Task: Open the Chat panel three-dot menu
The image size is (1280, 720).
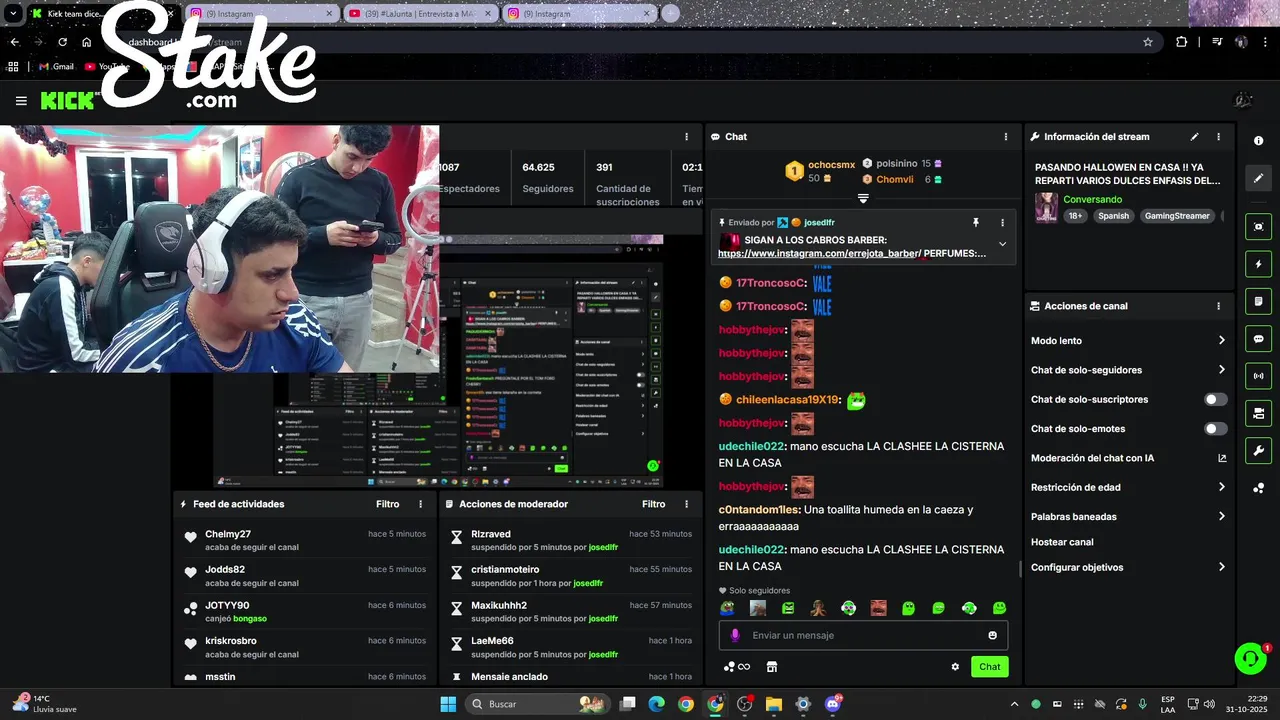Action: tap(1006, 137)
